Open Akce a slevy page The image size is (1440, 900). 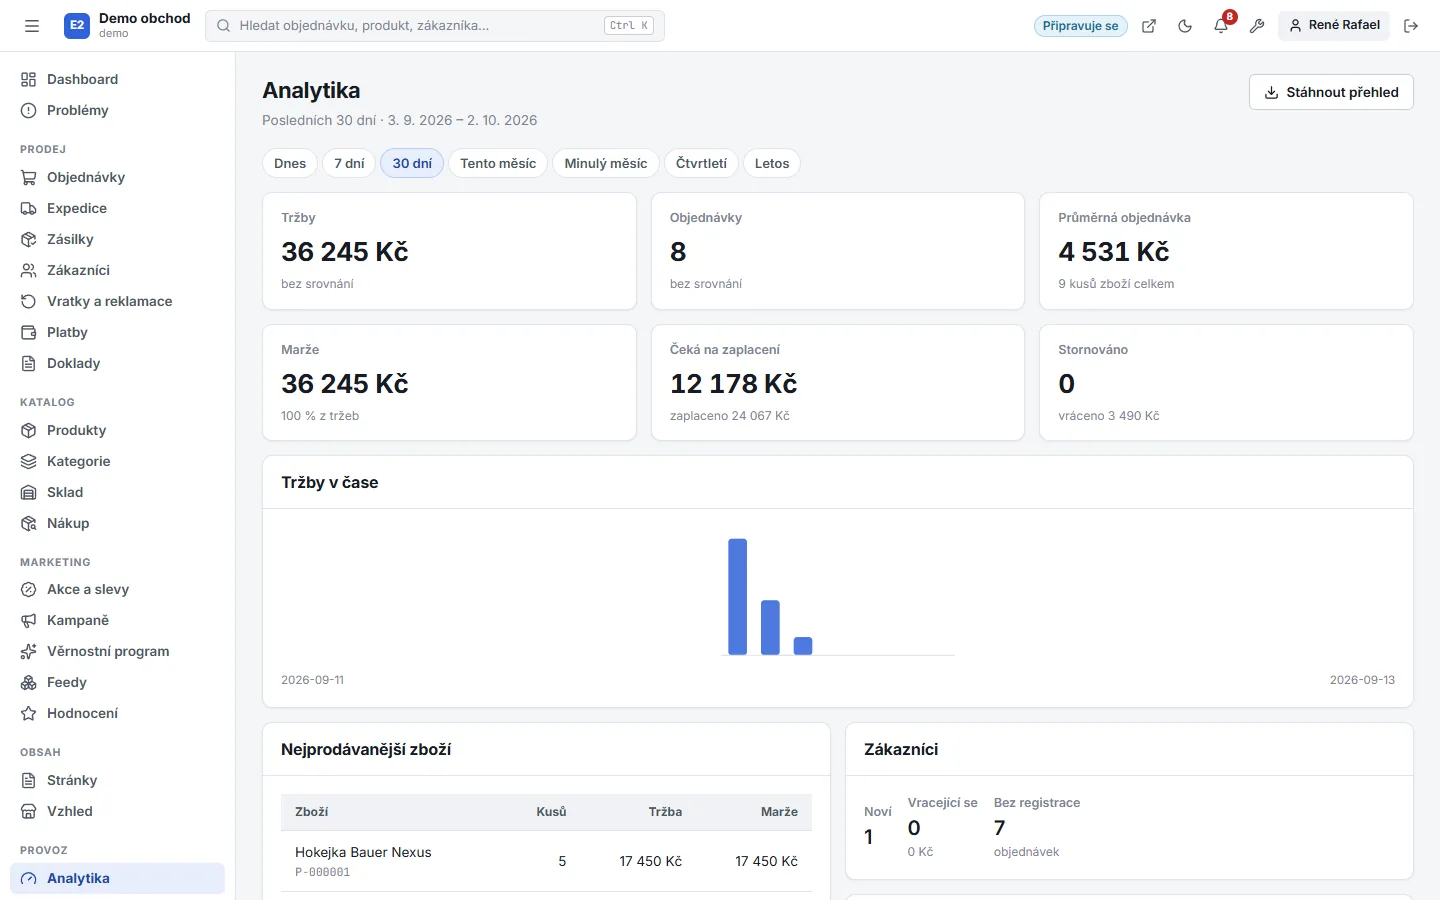point(117,589)
